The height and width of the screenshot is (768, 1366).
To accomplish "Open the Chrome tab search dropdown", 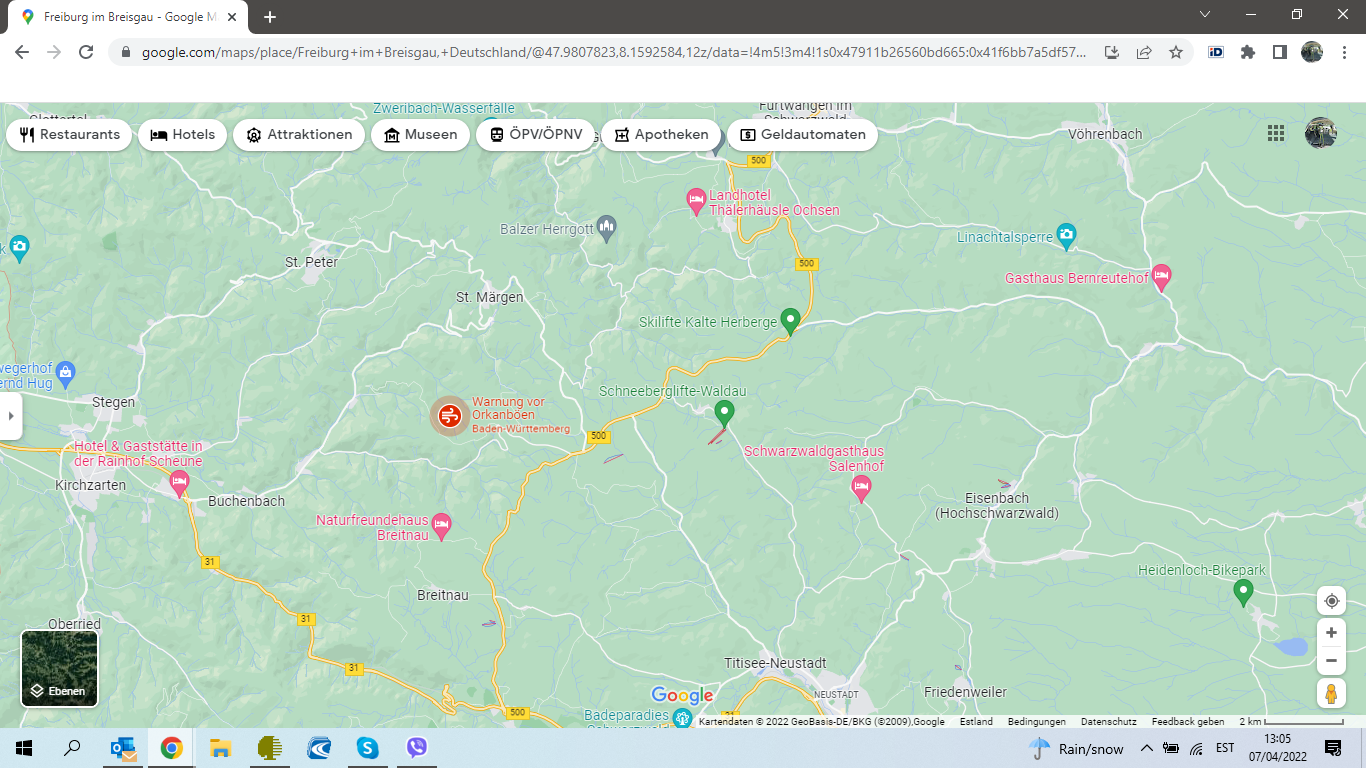I will (x=1204, y=15).
